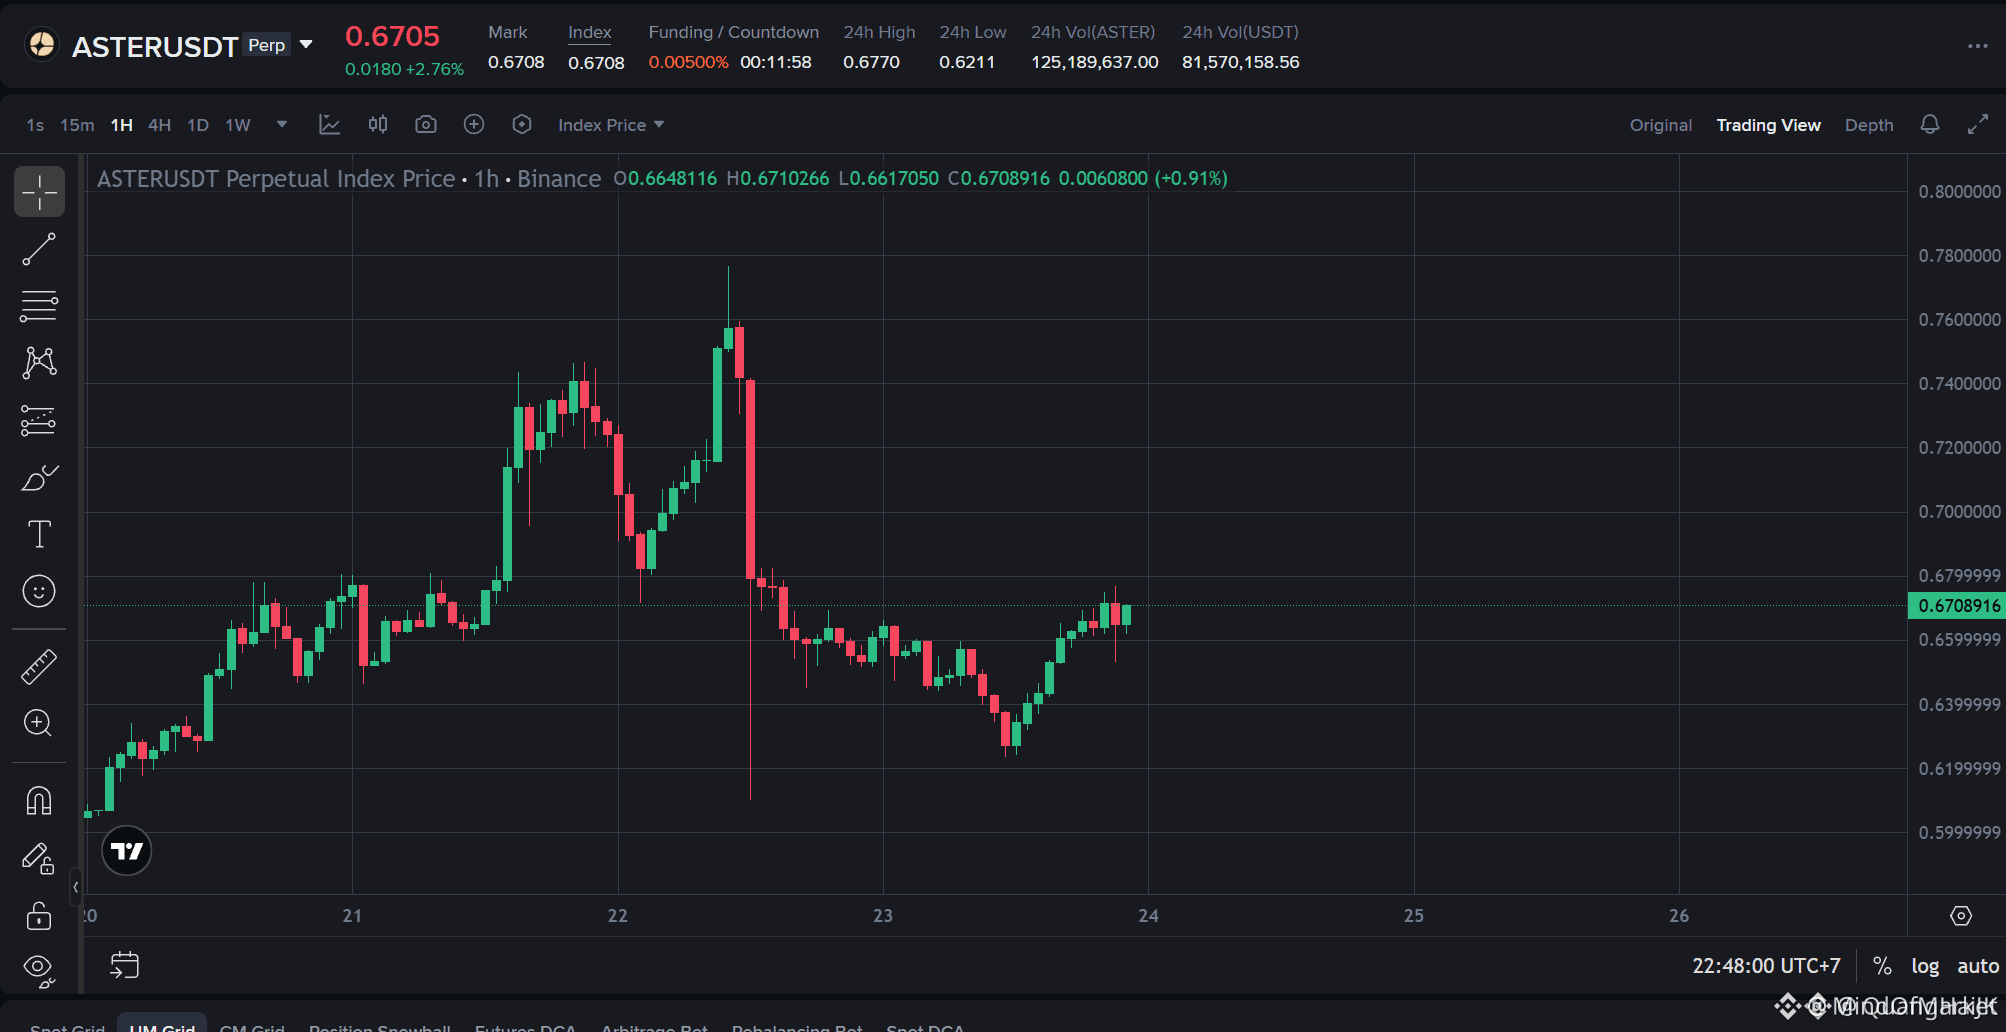Click the Perp contract badge

point(267,45)
